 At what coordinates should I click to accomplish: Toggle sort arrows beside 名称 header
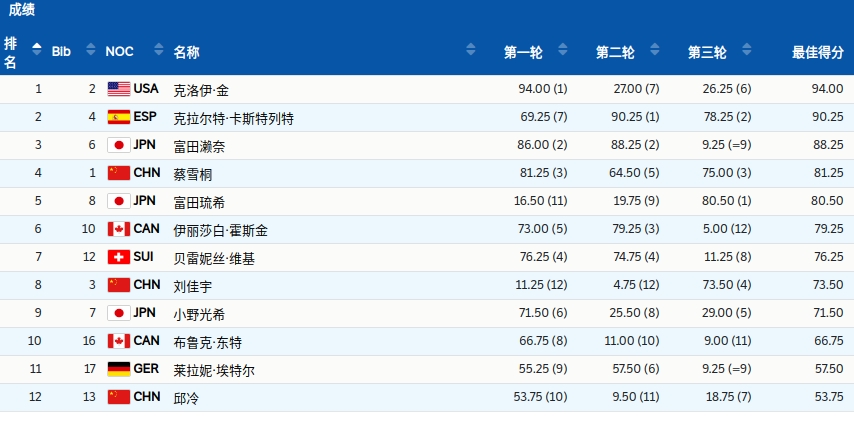[471, 49]
